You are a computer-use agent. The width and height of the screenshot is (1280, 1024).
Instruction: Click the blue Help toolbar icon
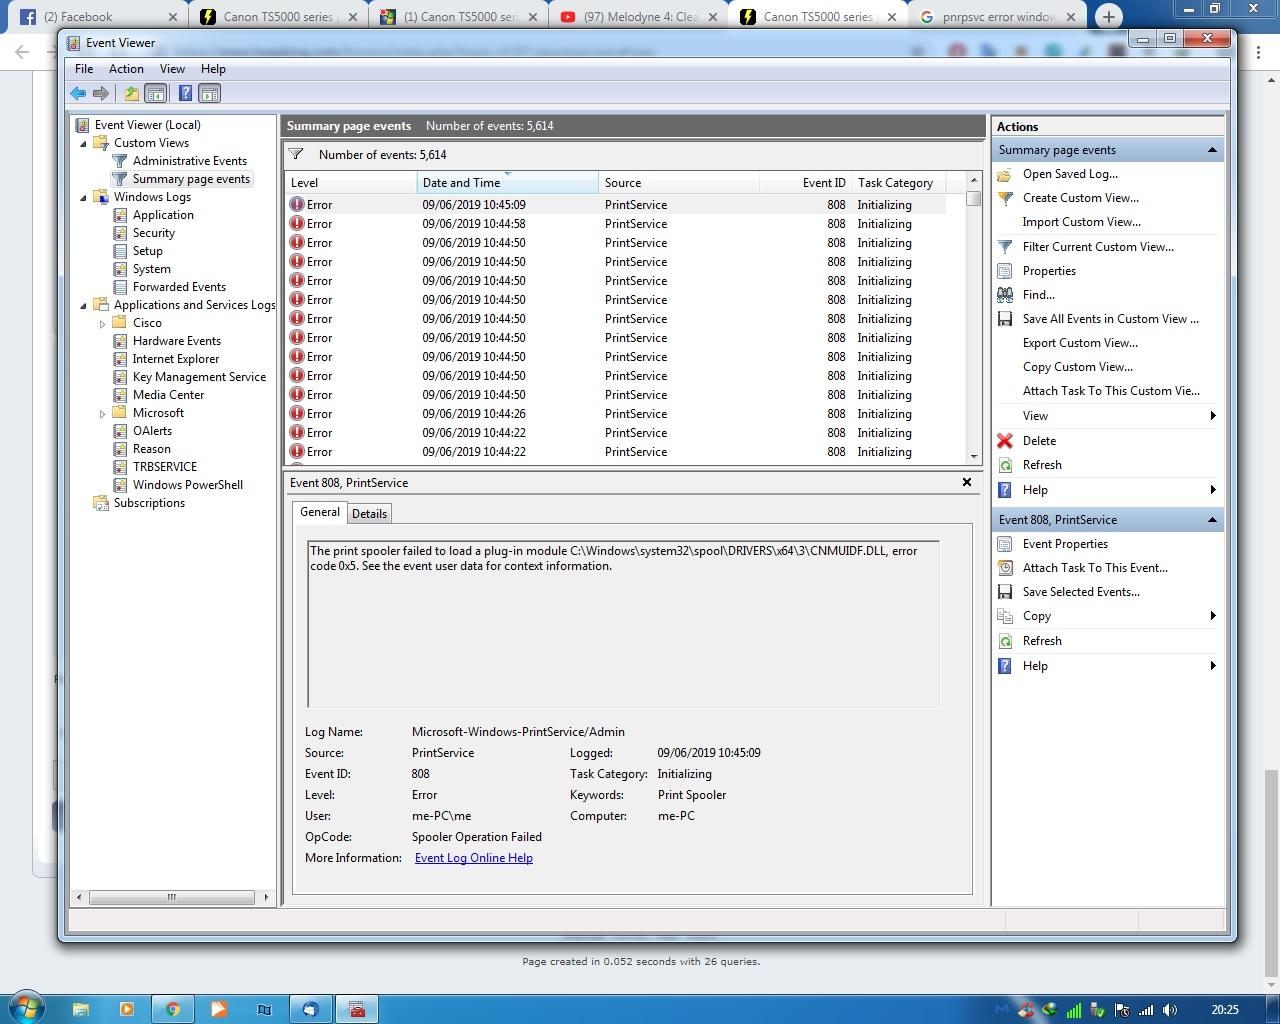[x=185, y=94]
